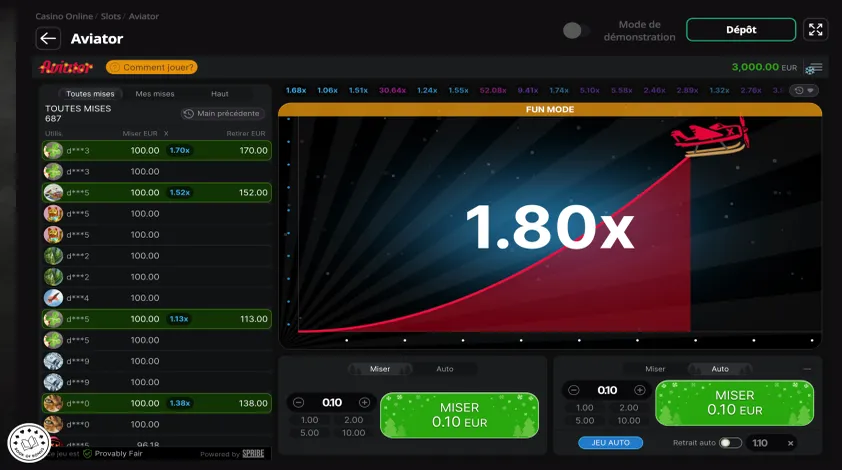Place bet with right MISER 0.10 EUR button
The height and width of the screenshot is (470, 842).
coord(735,403)
